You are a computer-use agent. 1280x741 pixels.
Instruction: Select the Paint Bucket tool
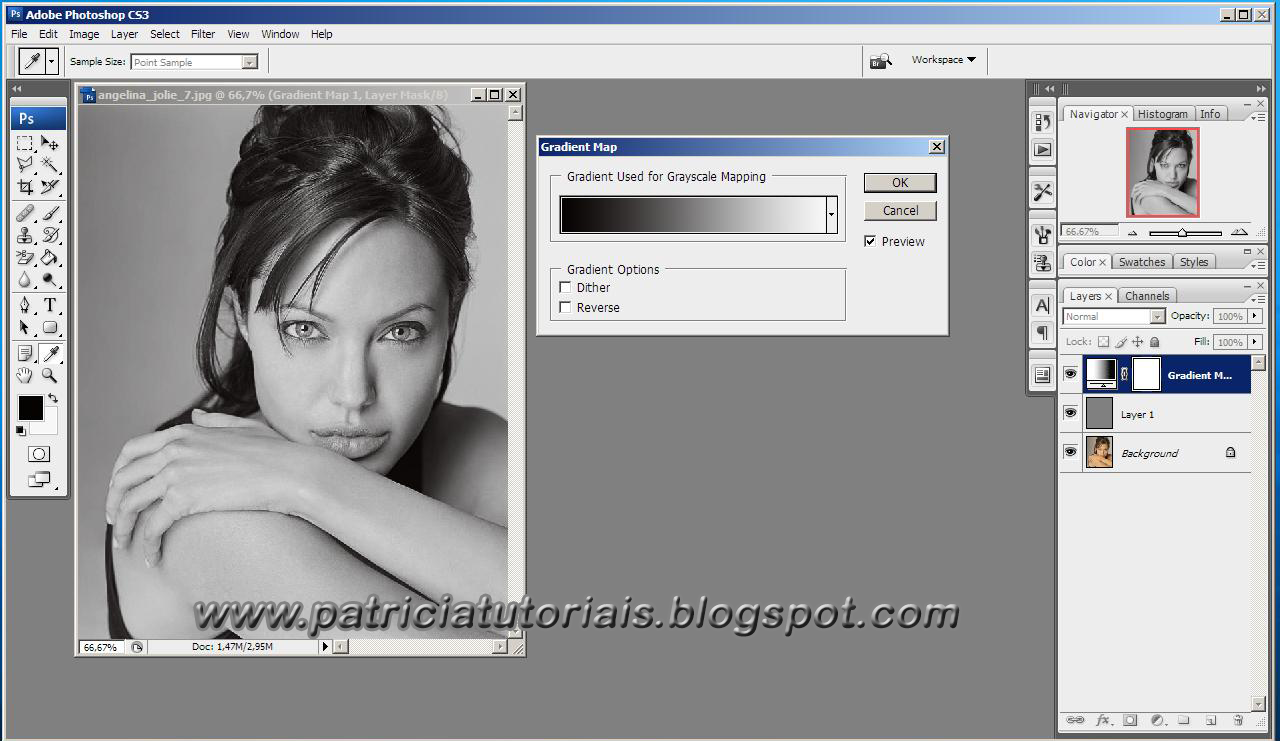coord(49,257)
